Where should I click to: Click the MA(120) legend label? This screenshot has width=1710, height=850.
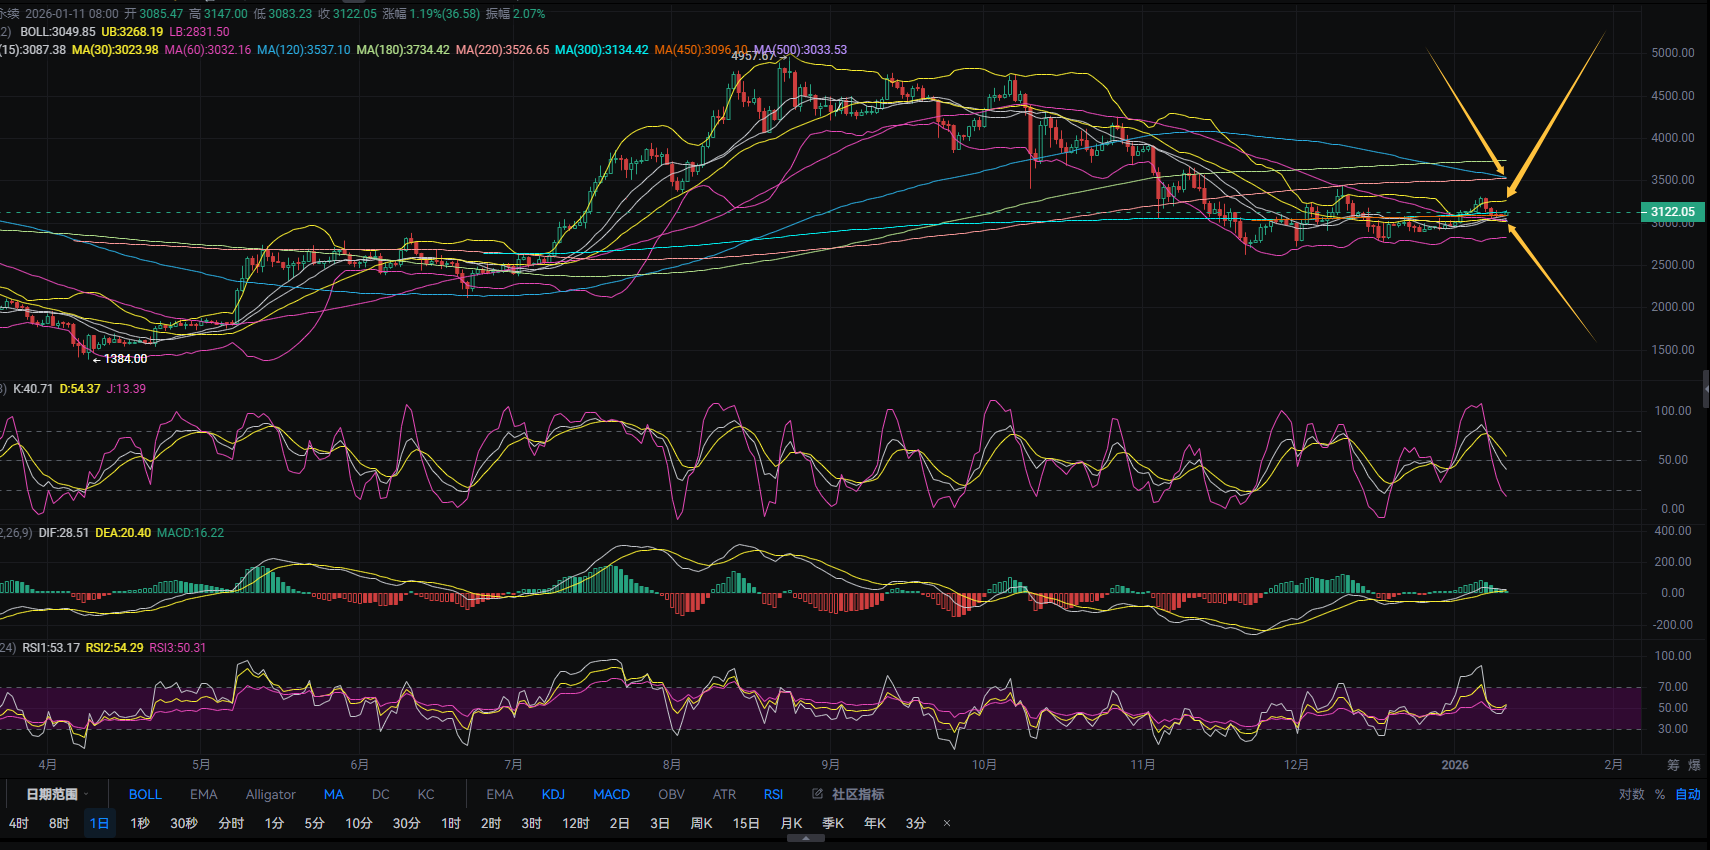[x=303, y=50]
